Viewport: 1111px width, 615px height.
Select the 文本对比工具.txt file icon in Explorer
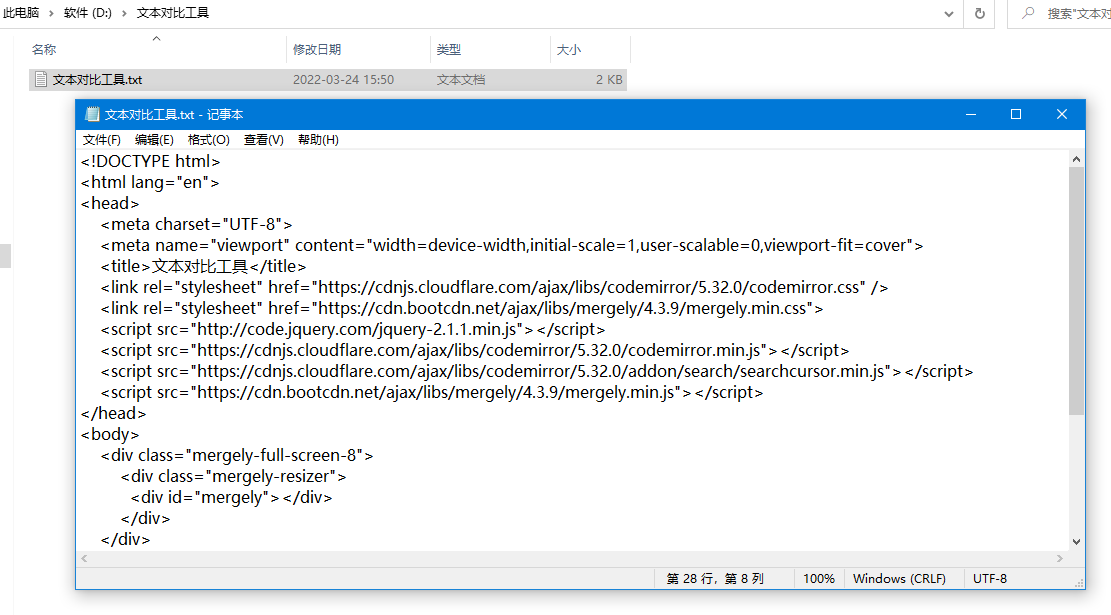(x=40, y=79)
